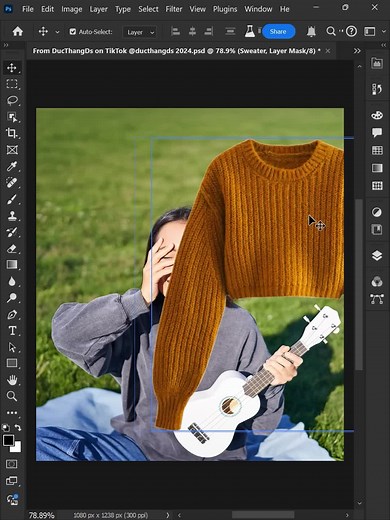Open the beta flask icon

[250, 32]
